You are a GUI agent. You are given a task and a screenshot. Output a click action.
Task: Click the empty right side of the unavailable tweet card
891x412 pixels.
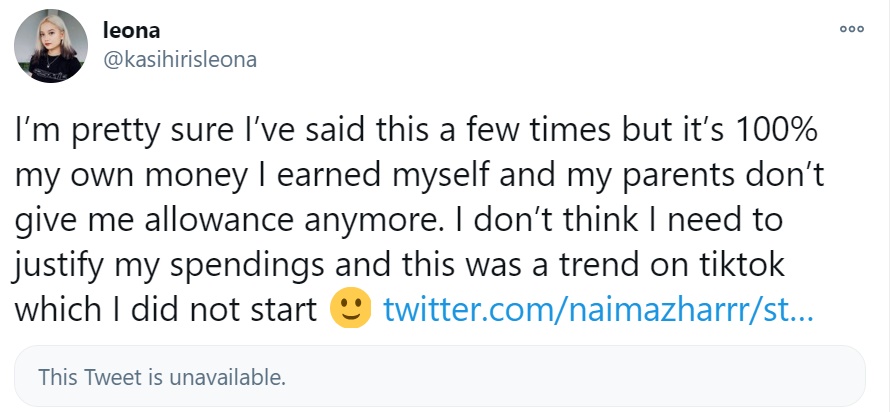point(625,376)
